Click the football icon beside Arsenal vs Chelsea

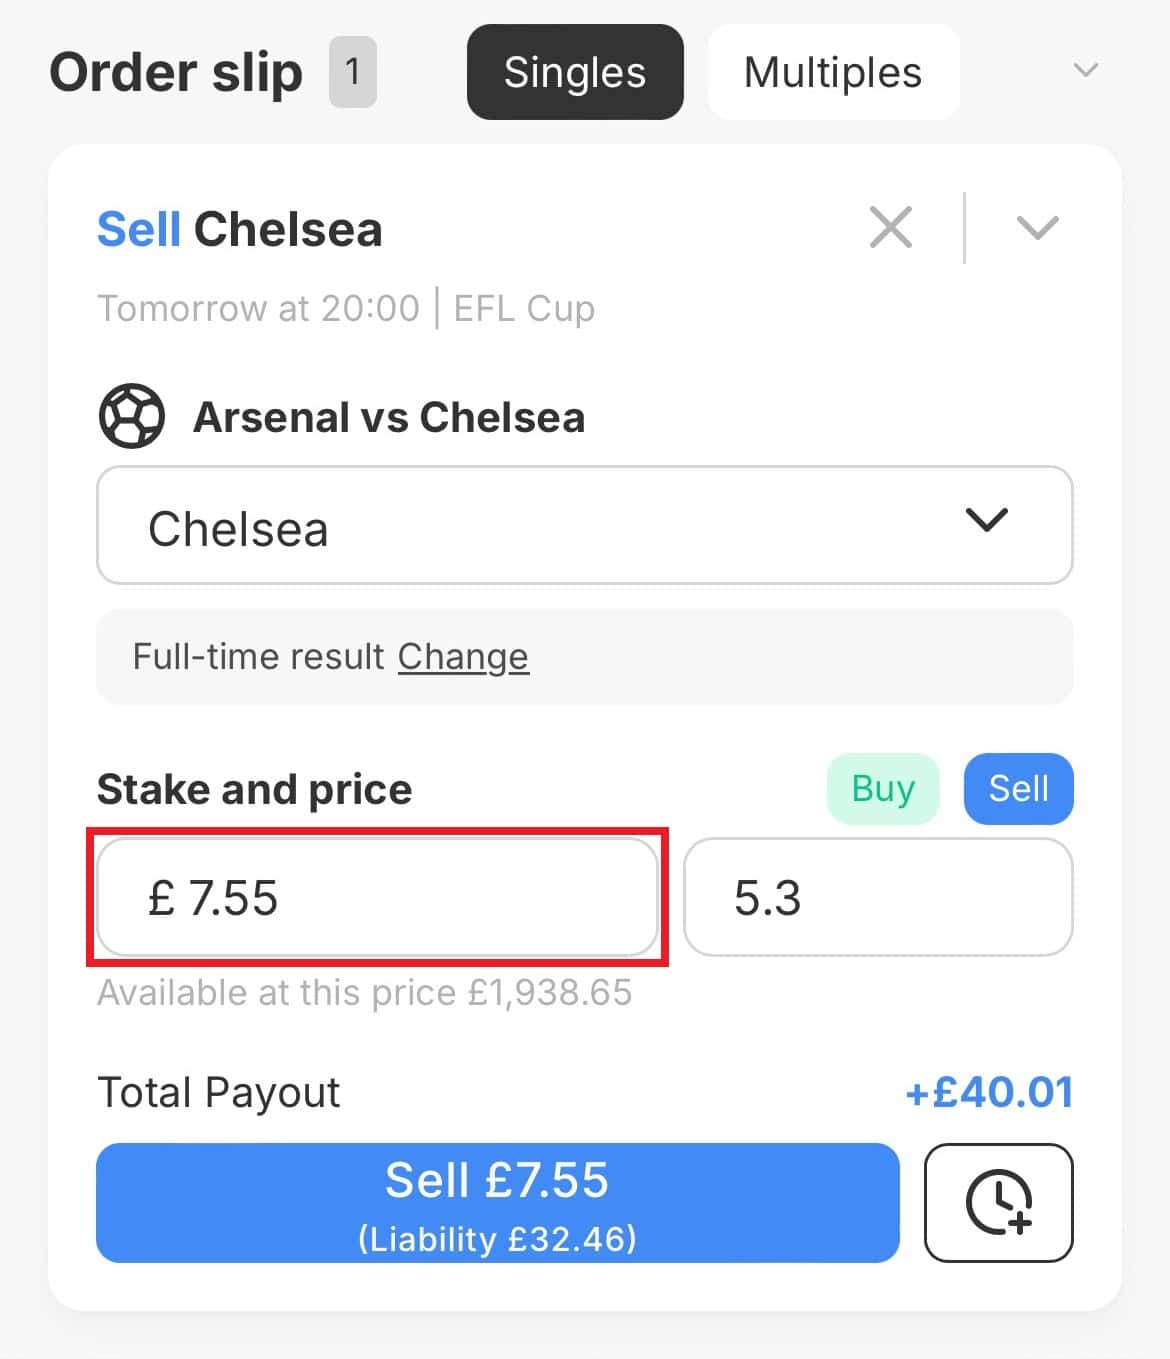pyautogui.click(x=132, y=417)
